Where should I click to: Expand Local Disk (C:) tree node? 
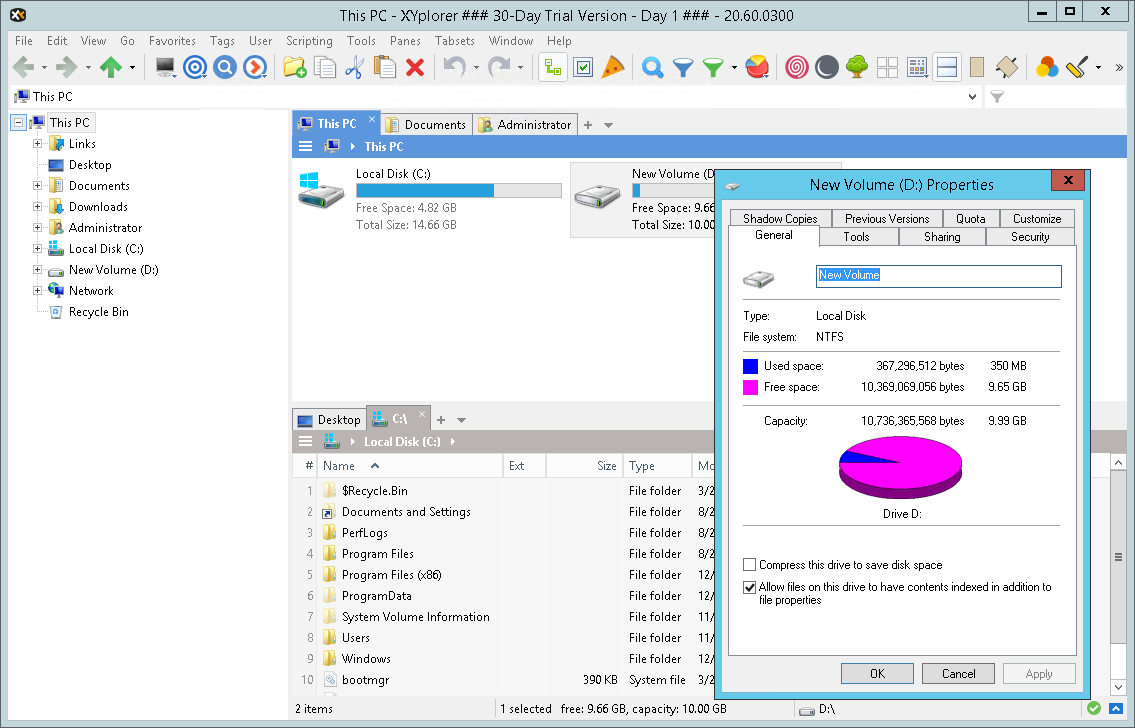37,248
